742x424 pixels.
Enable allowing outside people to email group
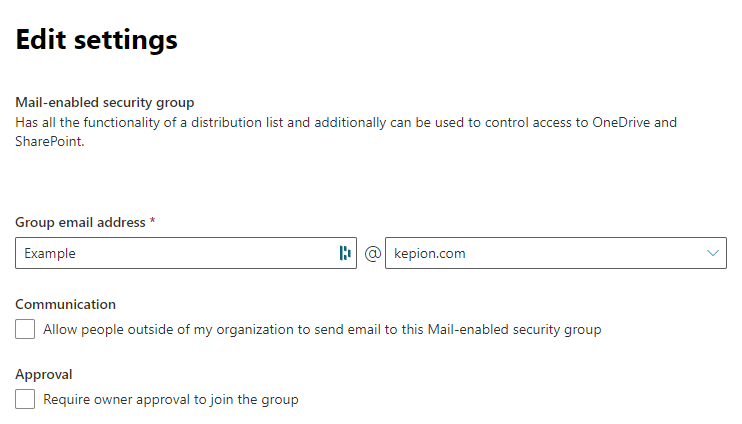pyautogui.click(x=25, y=329)
